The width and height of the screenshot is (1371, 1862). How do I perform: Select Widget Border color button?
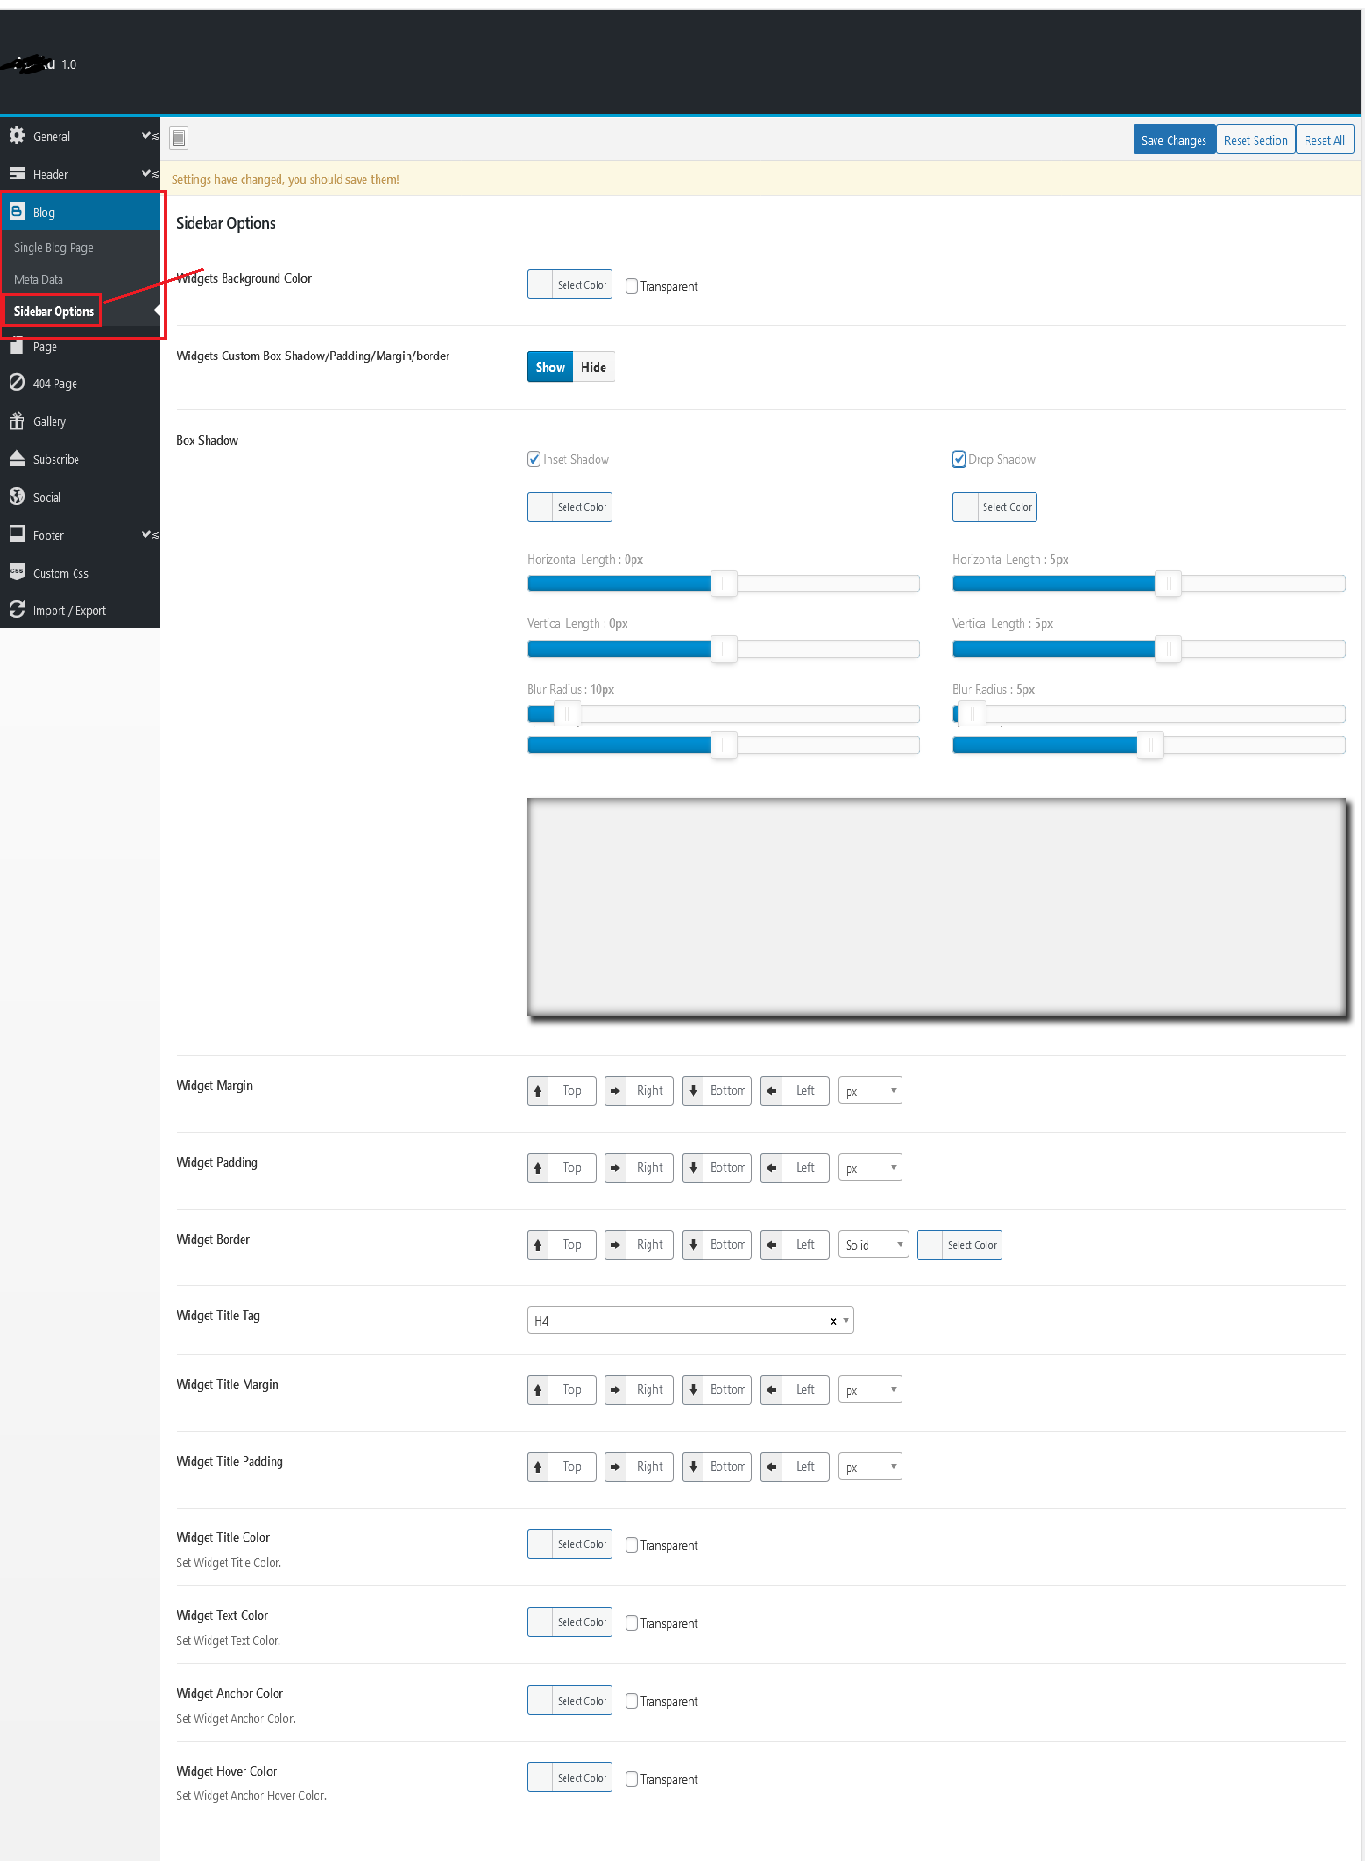tap(959, 1245)
